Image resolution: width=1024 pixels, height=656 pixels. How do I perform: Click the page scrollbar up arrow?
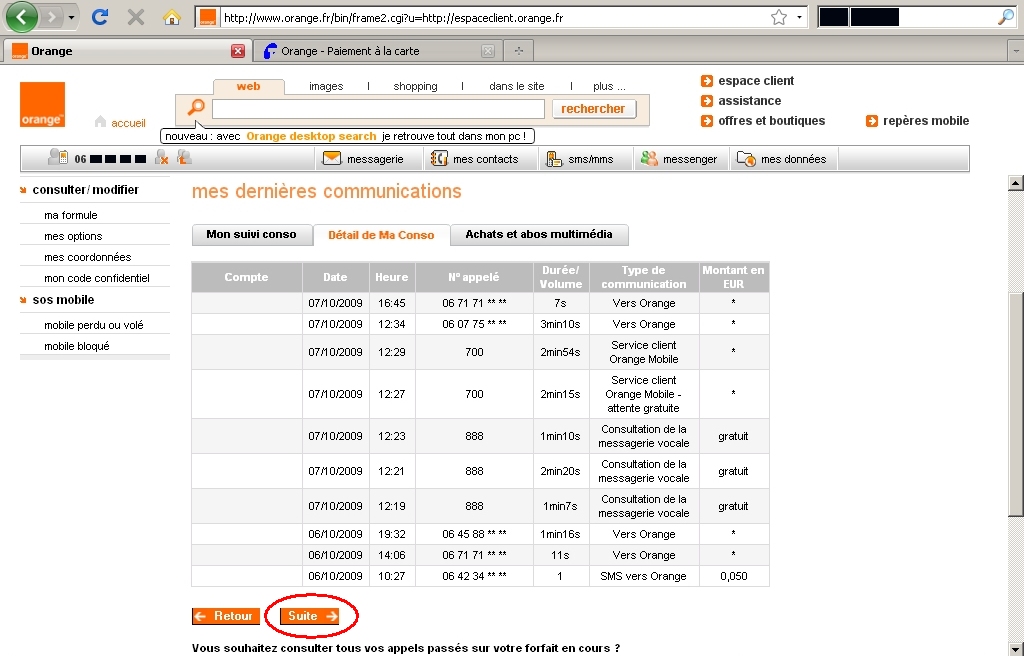pyautogui.click(x=1016, y=184)
